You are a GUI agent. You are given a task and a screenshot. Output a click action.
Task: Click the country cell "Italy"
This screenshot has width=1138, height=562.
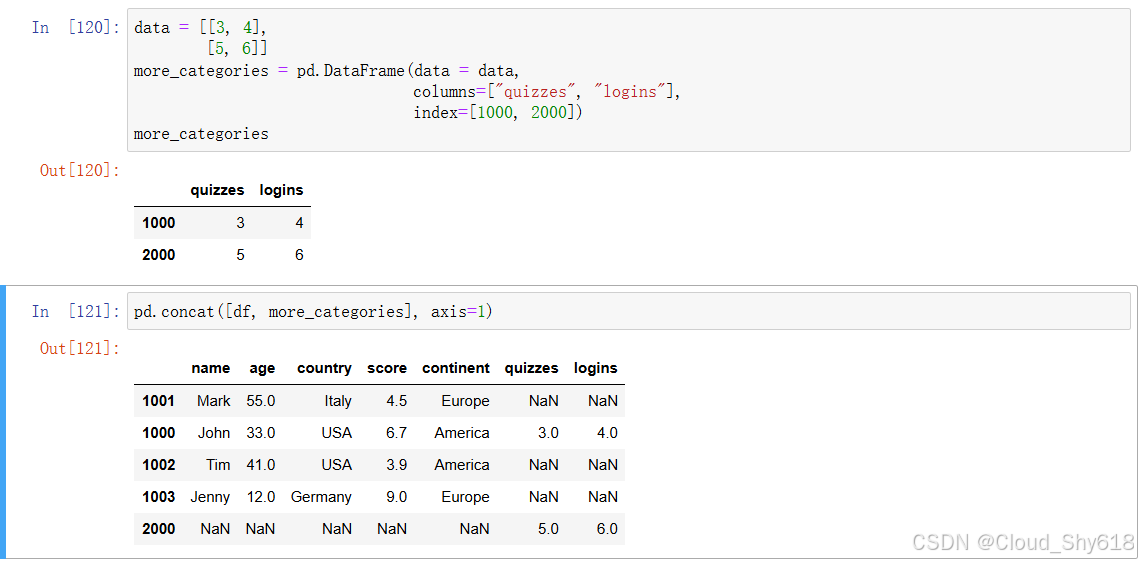coord(338,401)
